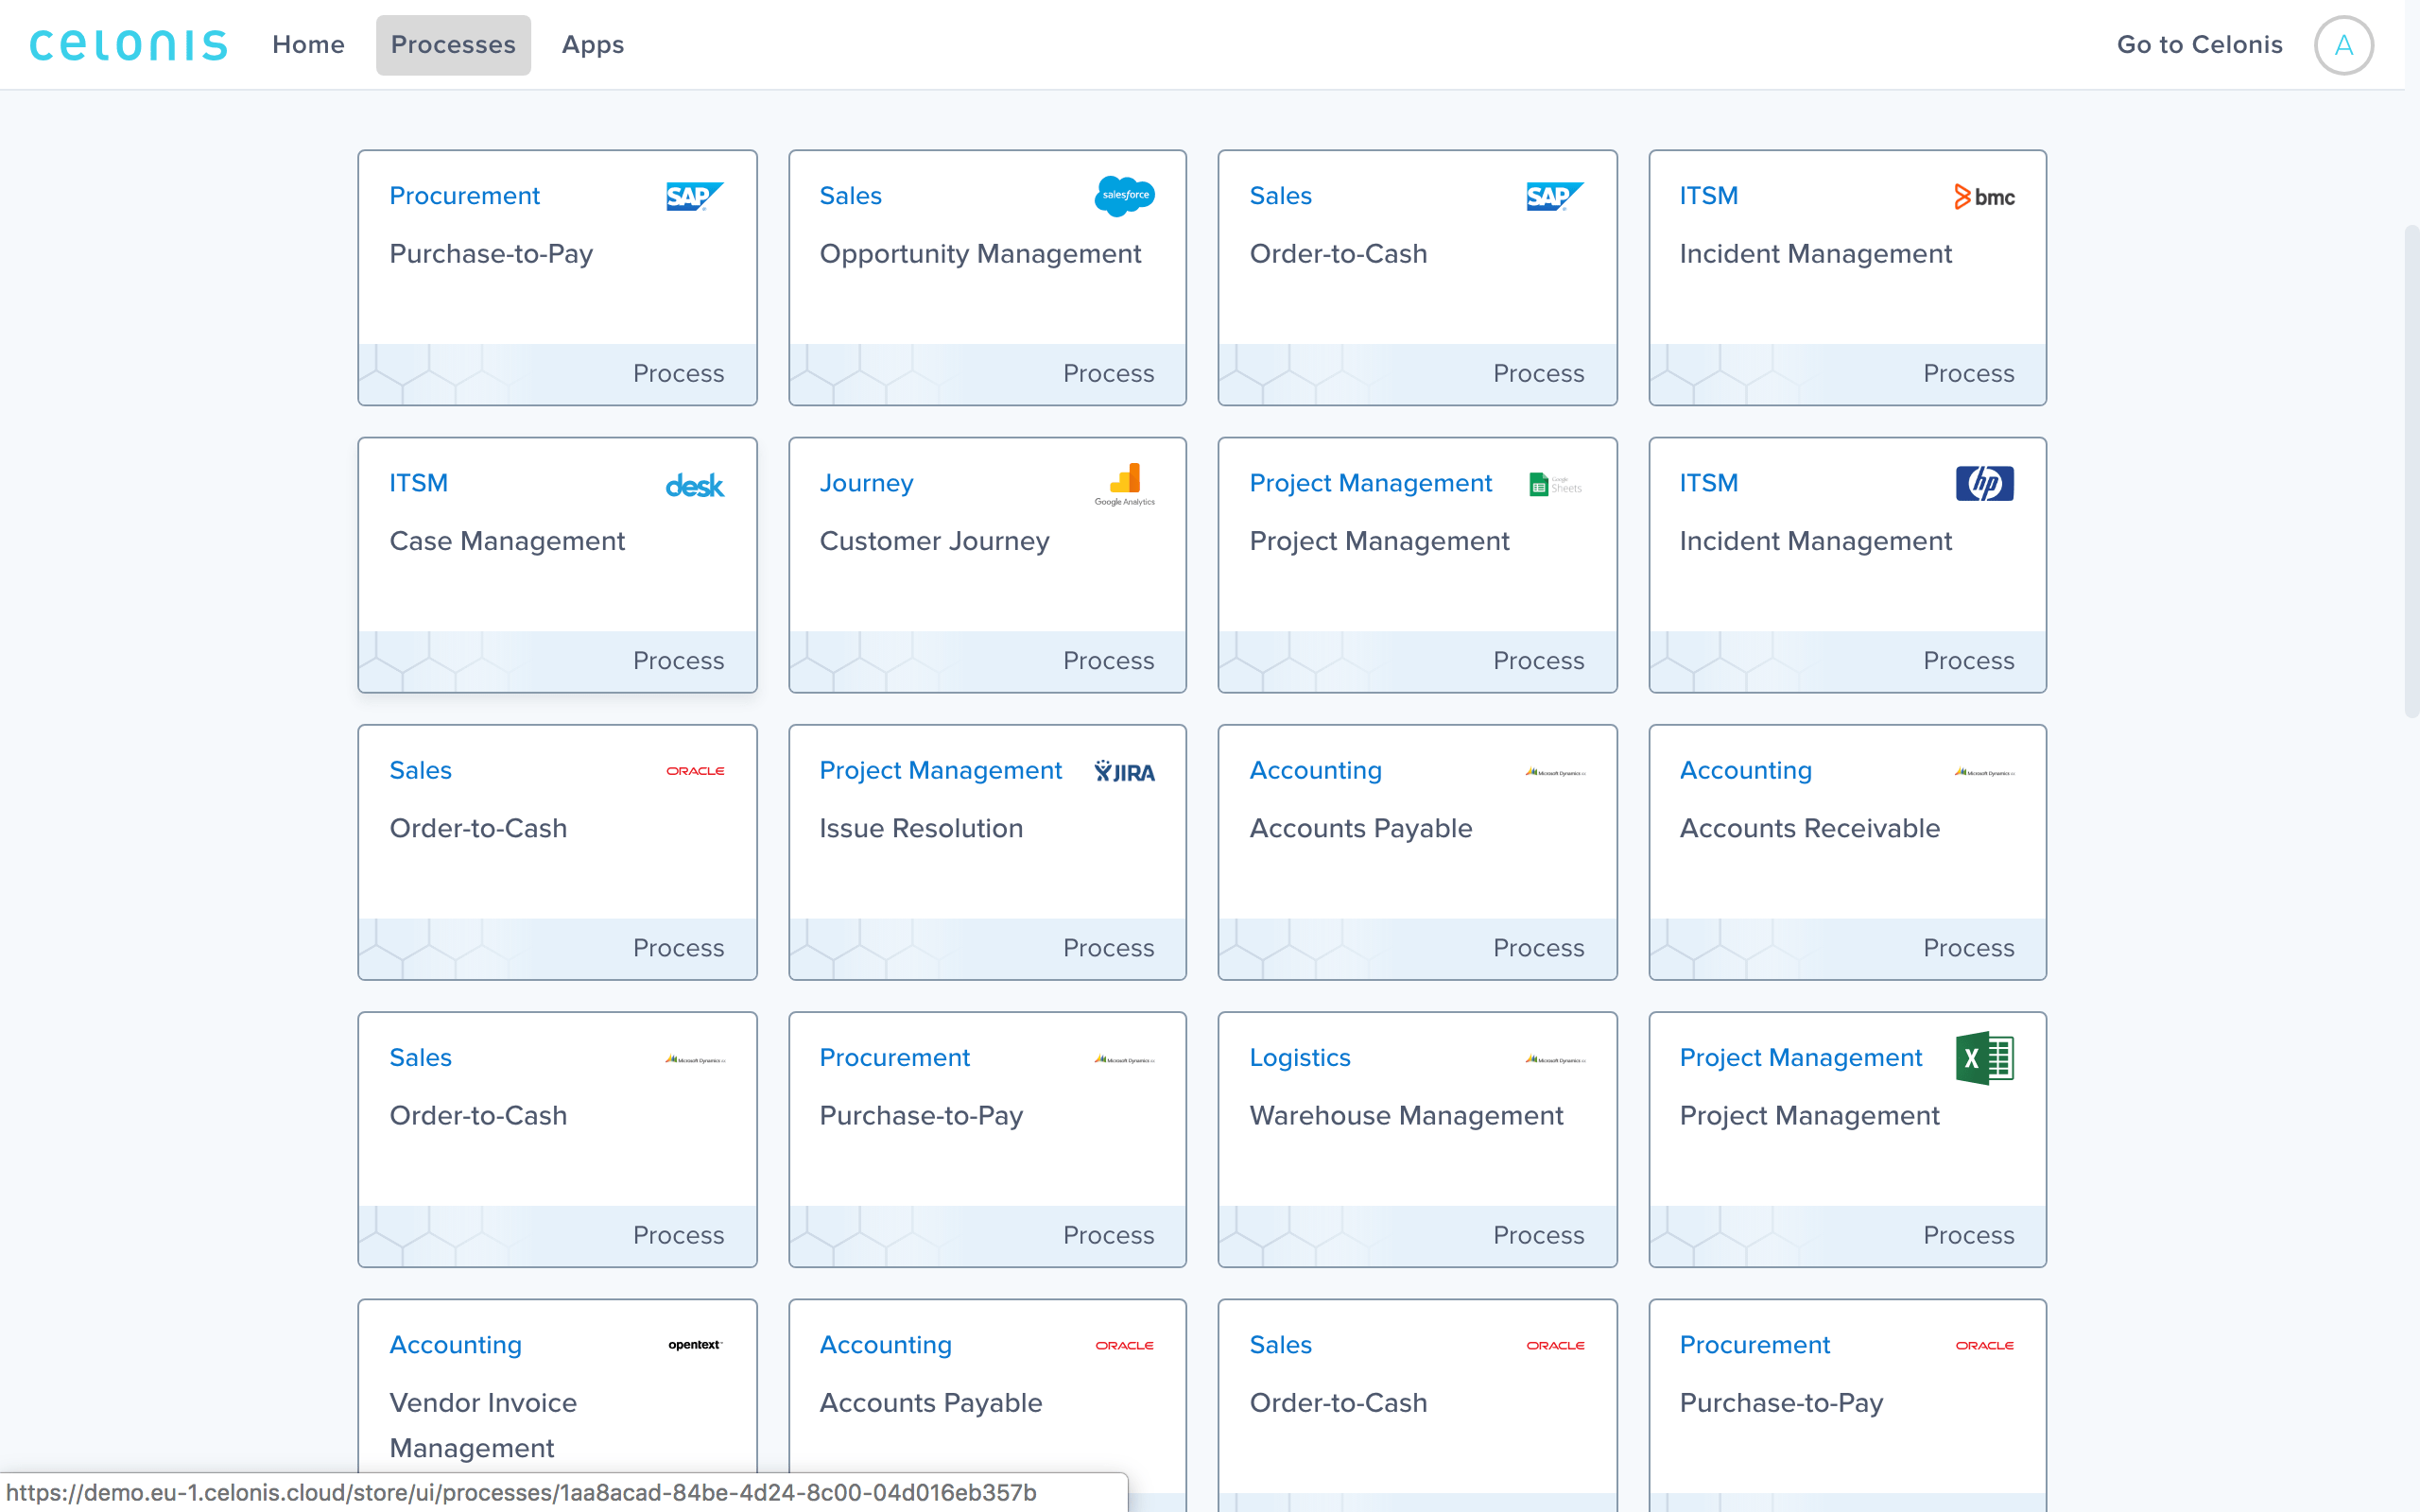Select the Processes tab
Image resolution: width=2420 pixels, height=1512 pixels.
click(453, 45)
